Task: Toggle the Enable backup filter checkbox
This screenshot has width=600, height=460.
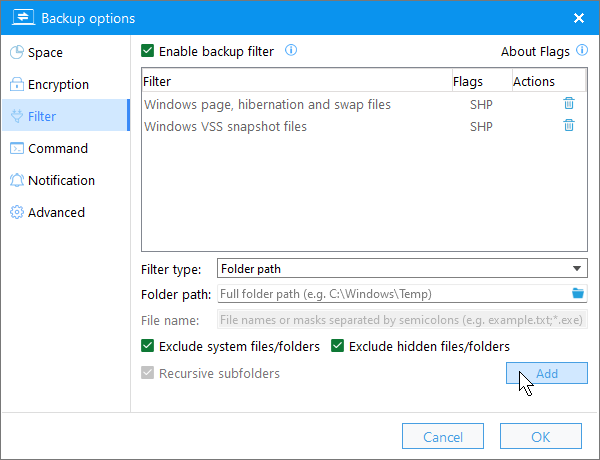Action: point(147,51)
